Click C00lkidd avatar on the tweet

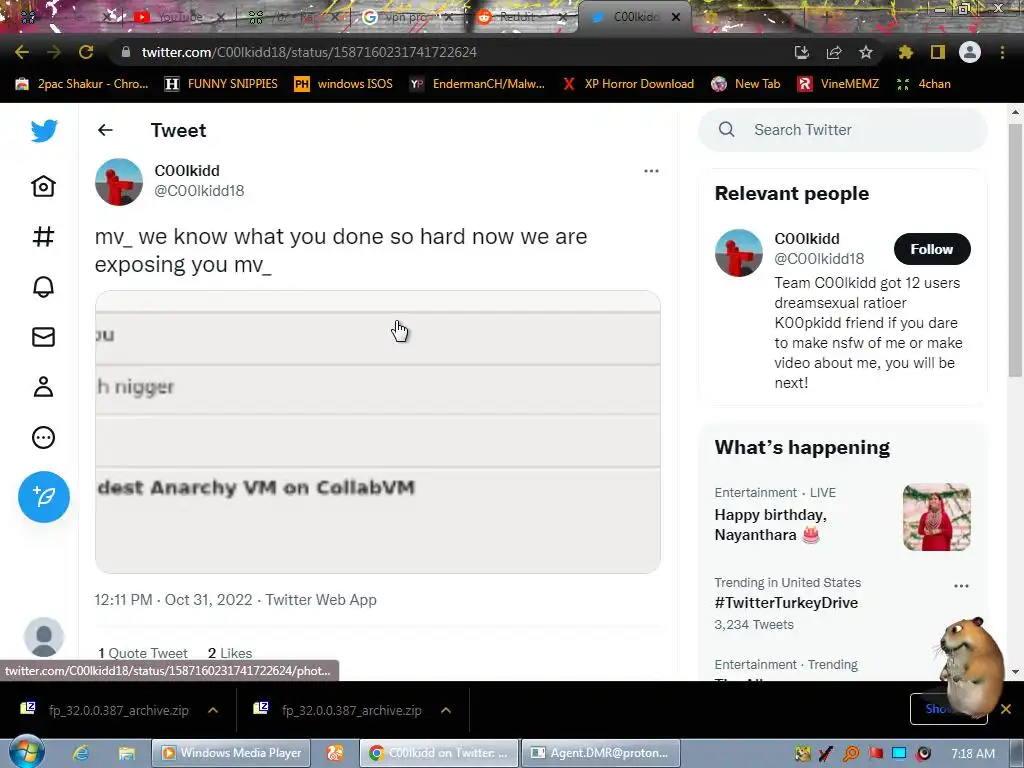(x=119, y=182)
